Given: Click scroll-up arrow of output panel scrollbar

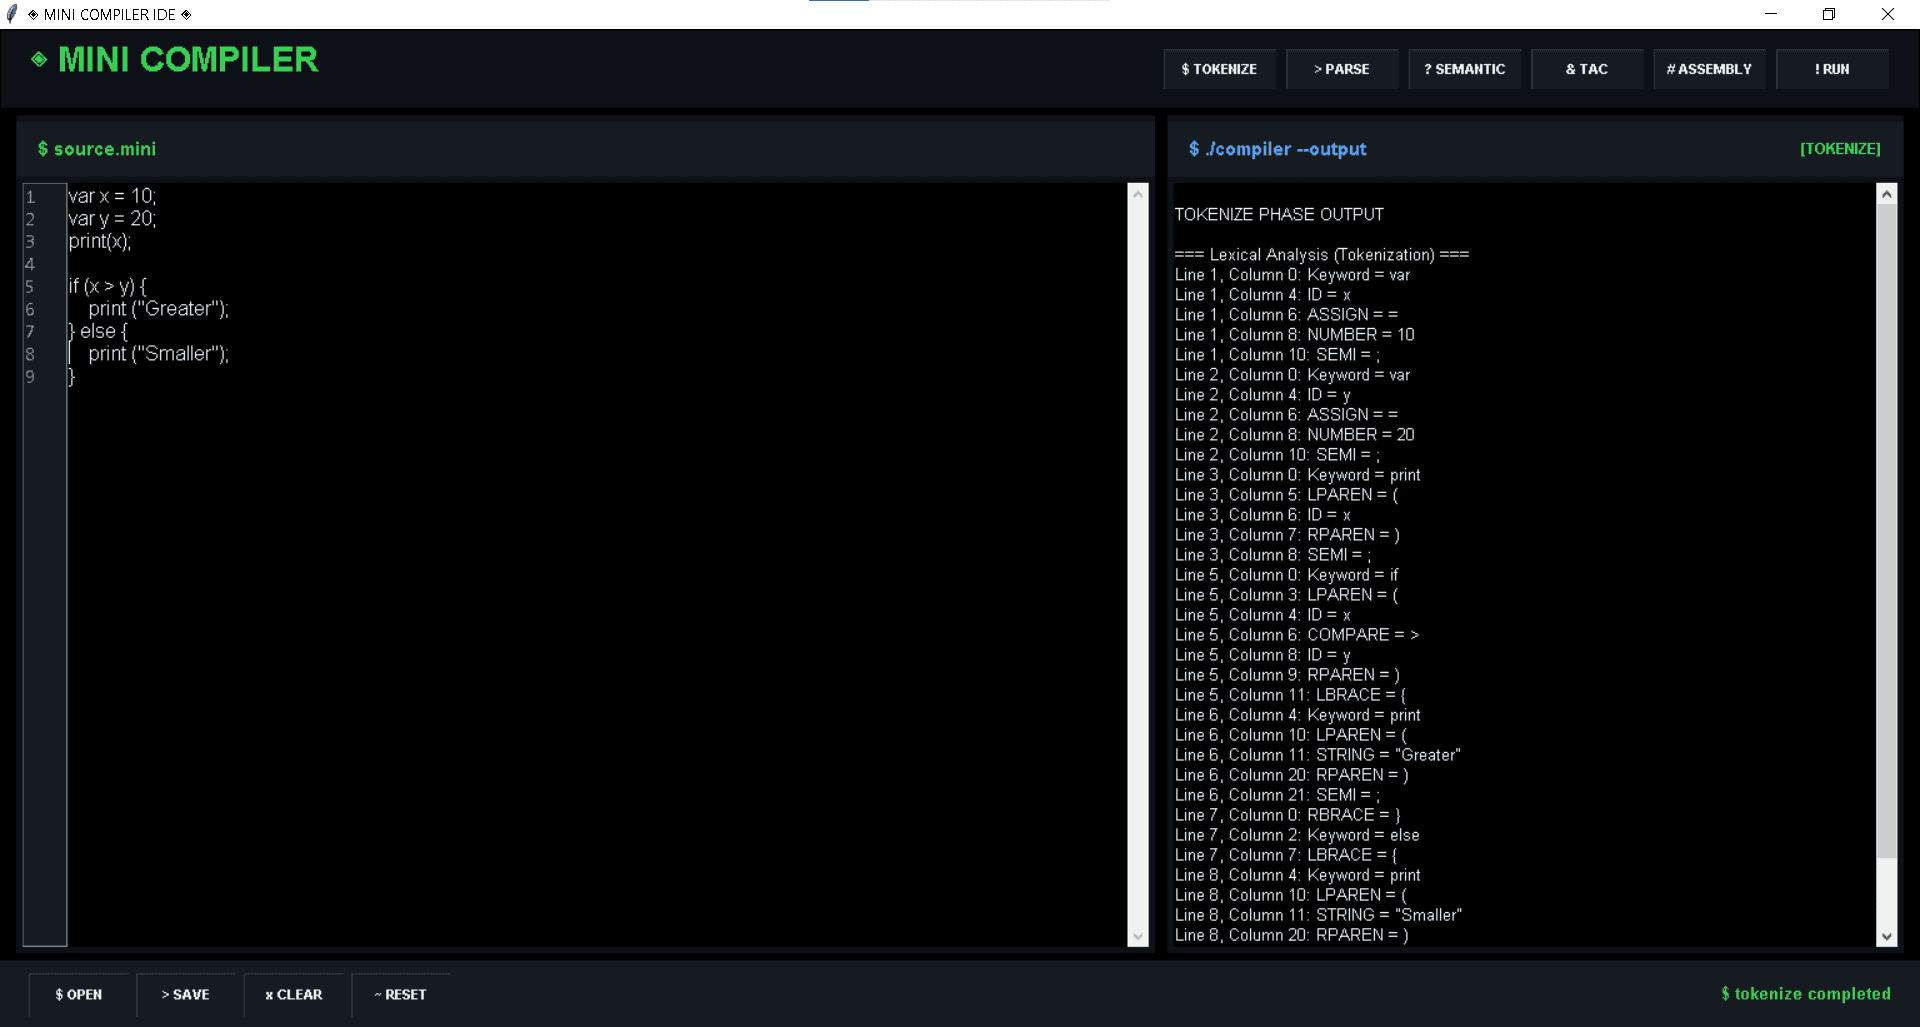Looking at the screenshot, I should (1887, 194).
